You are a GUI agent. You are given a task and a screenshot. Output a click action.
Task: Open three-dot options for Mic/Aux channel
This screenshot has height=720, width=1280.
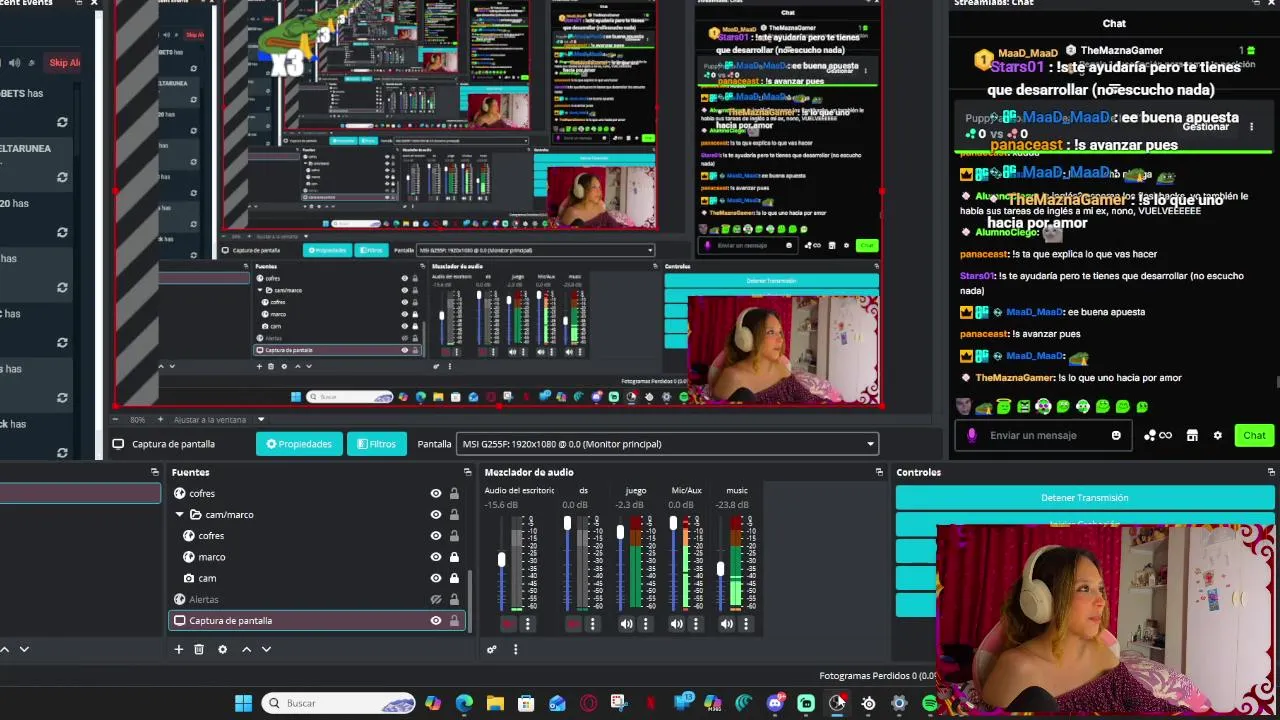point(695,624)
